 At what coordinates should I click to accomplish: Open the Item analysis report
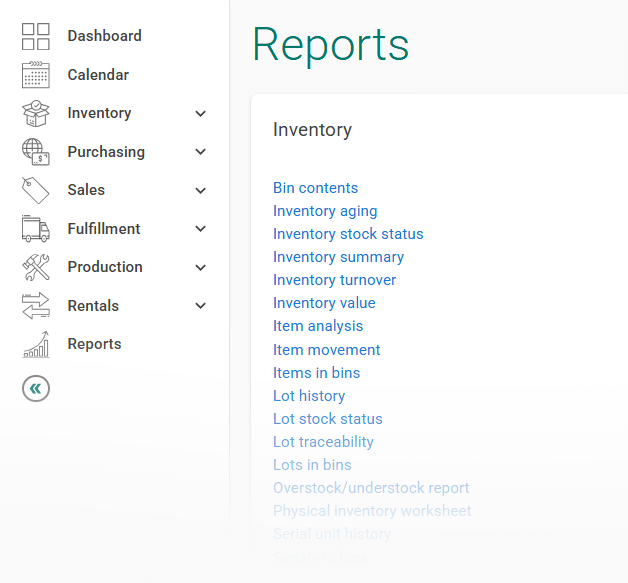pyautogui.click(x=318, y=326)
